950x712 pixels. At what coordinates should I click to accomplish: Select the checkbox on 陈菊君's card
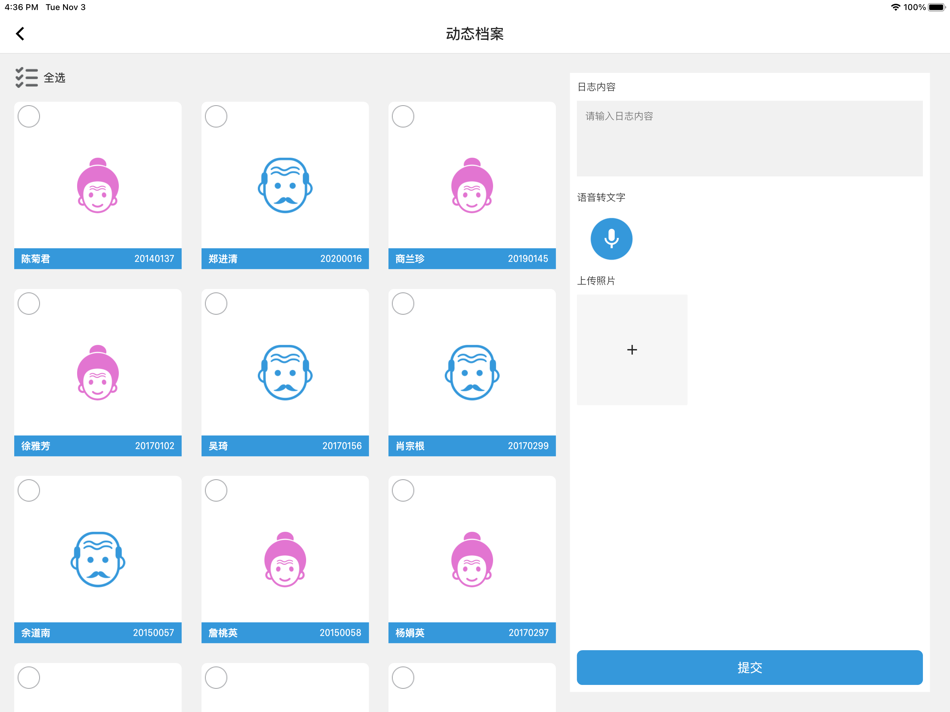tap(28, 116)
